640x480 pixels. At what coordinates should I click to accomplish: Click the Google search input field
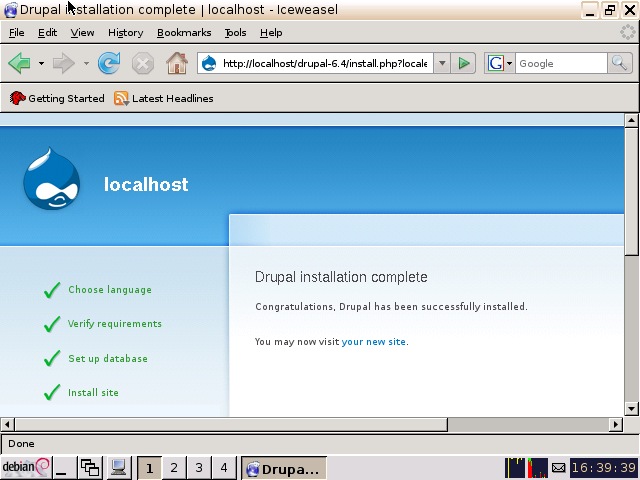tap(561, 63)
